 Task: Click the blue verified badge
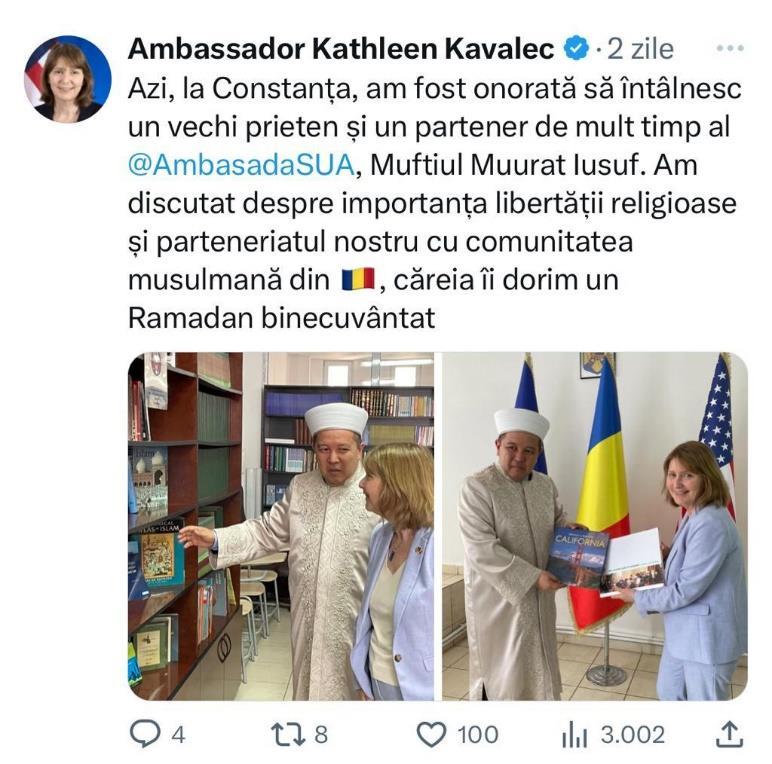pyautogui.click(x=576, y=49)
